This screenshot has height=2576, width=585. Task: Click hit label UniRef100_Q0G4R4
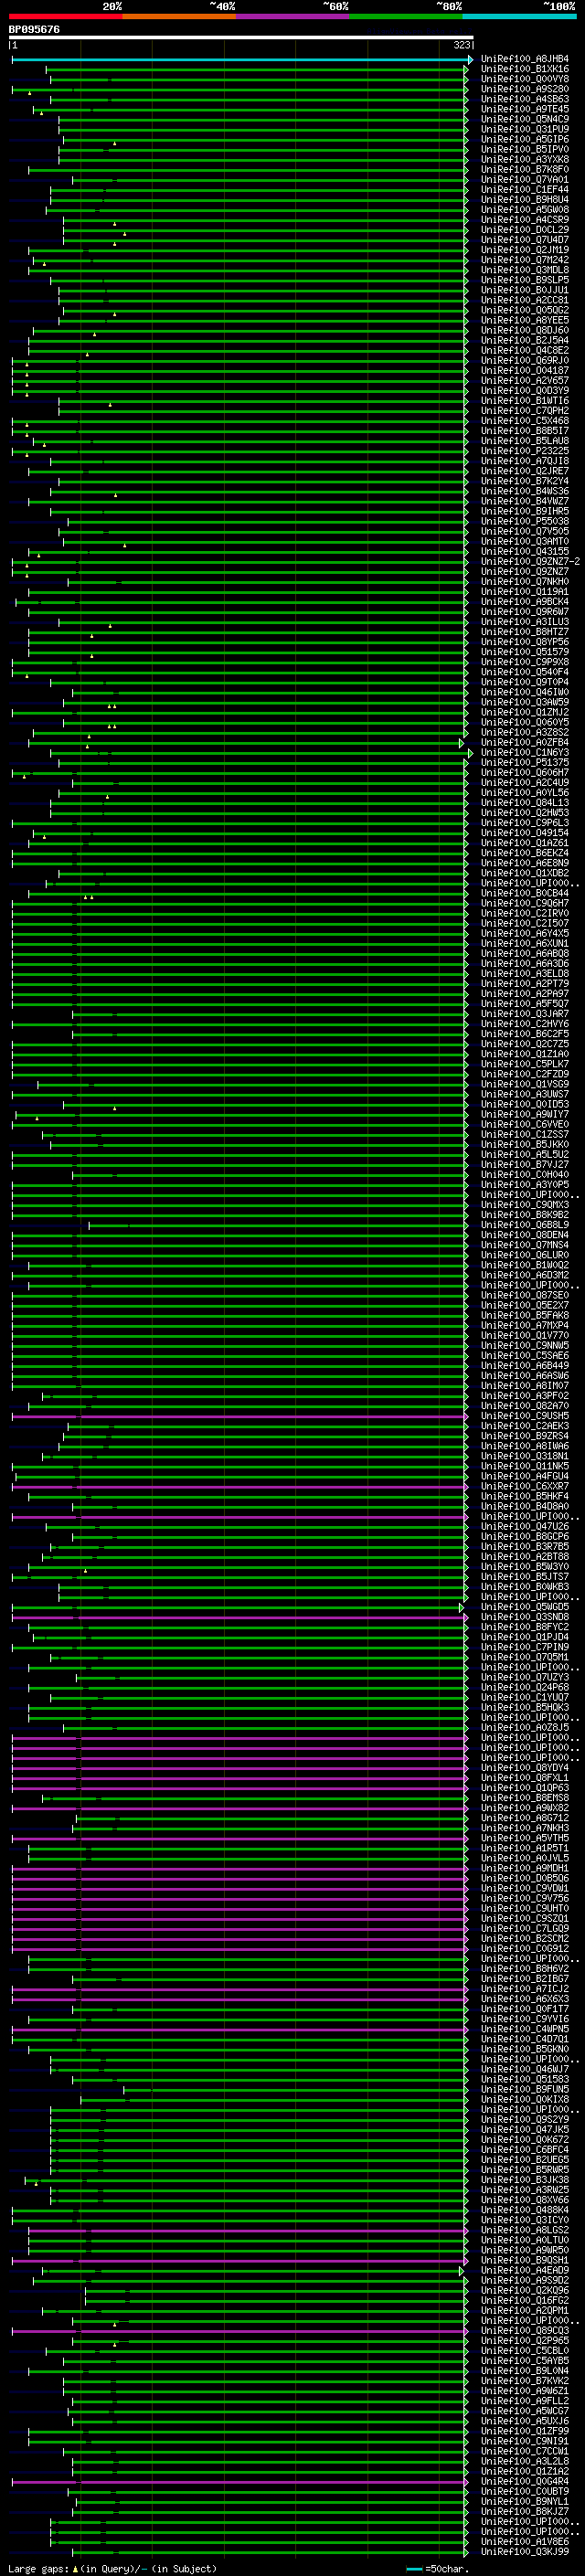(525, 2481)
